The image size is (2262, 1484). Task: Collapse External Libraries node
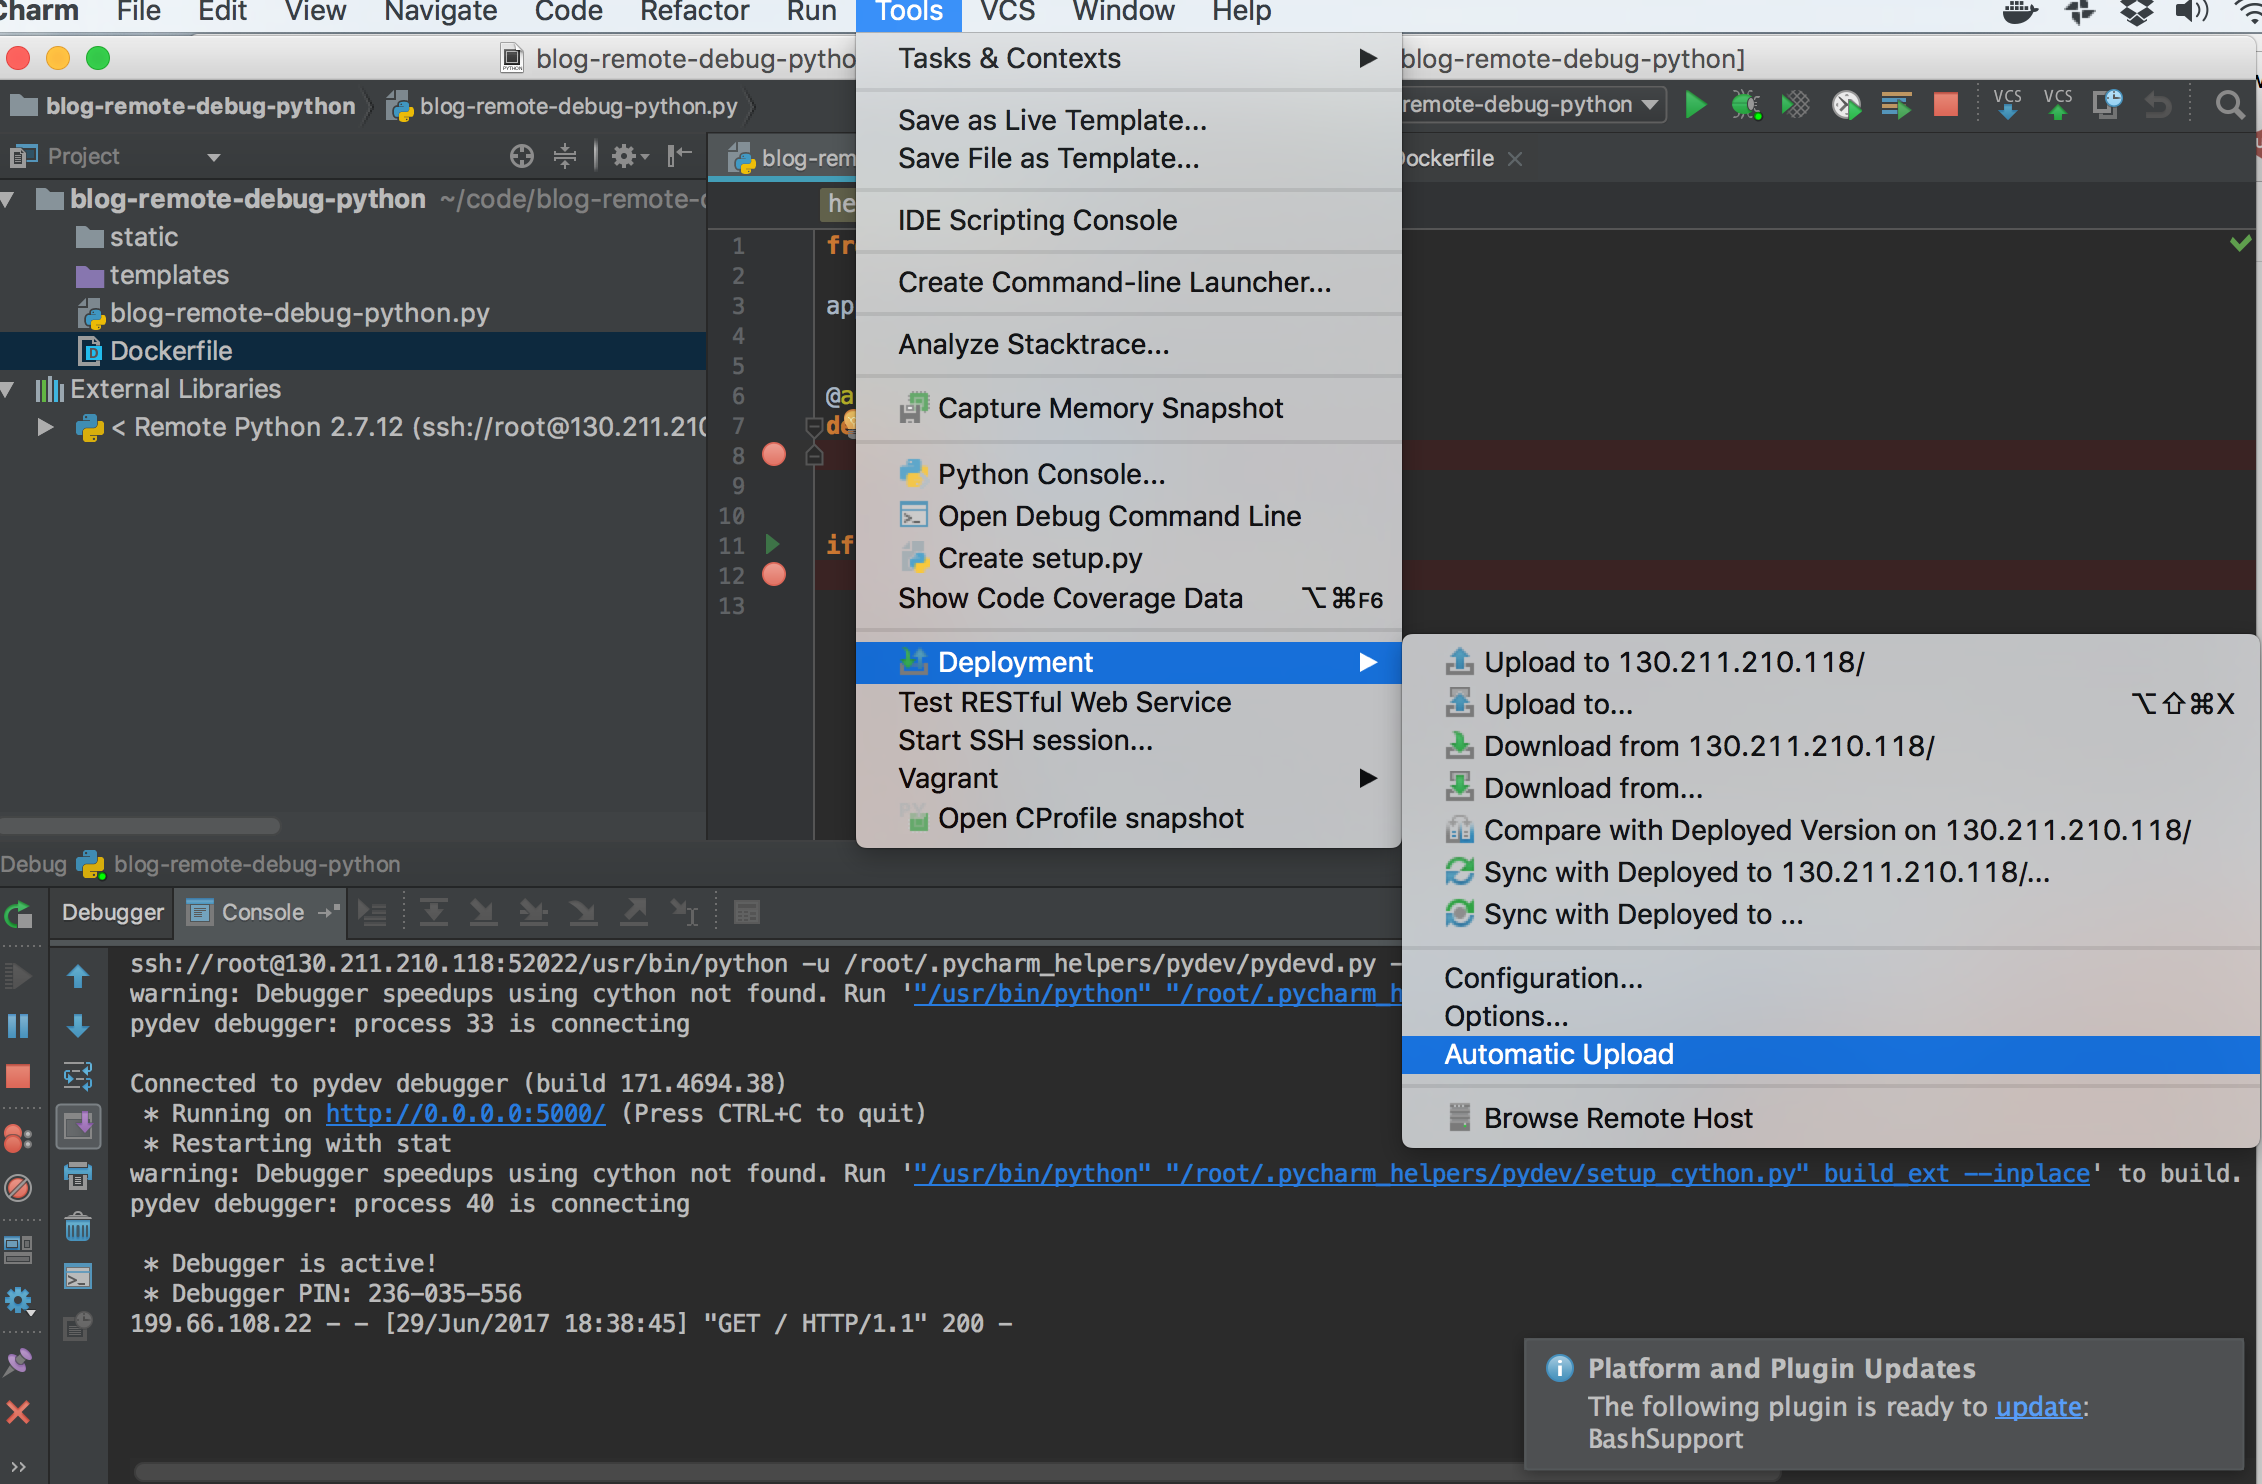click(x=8, y=389)
